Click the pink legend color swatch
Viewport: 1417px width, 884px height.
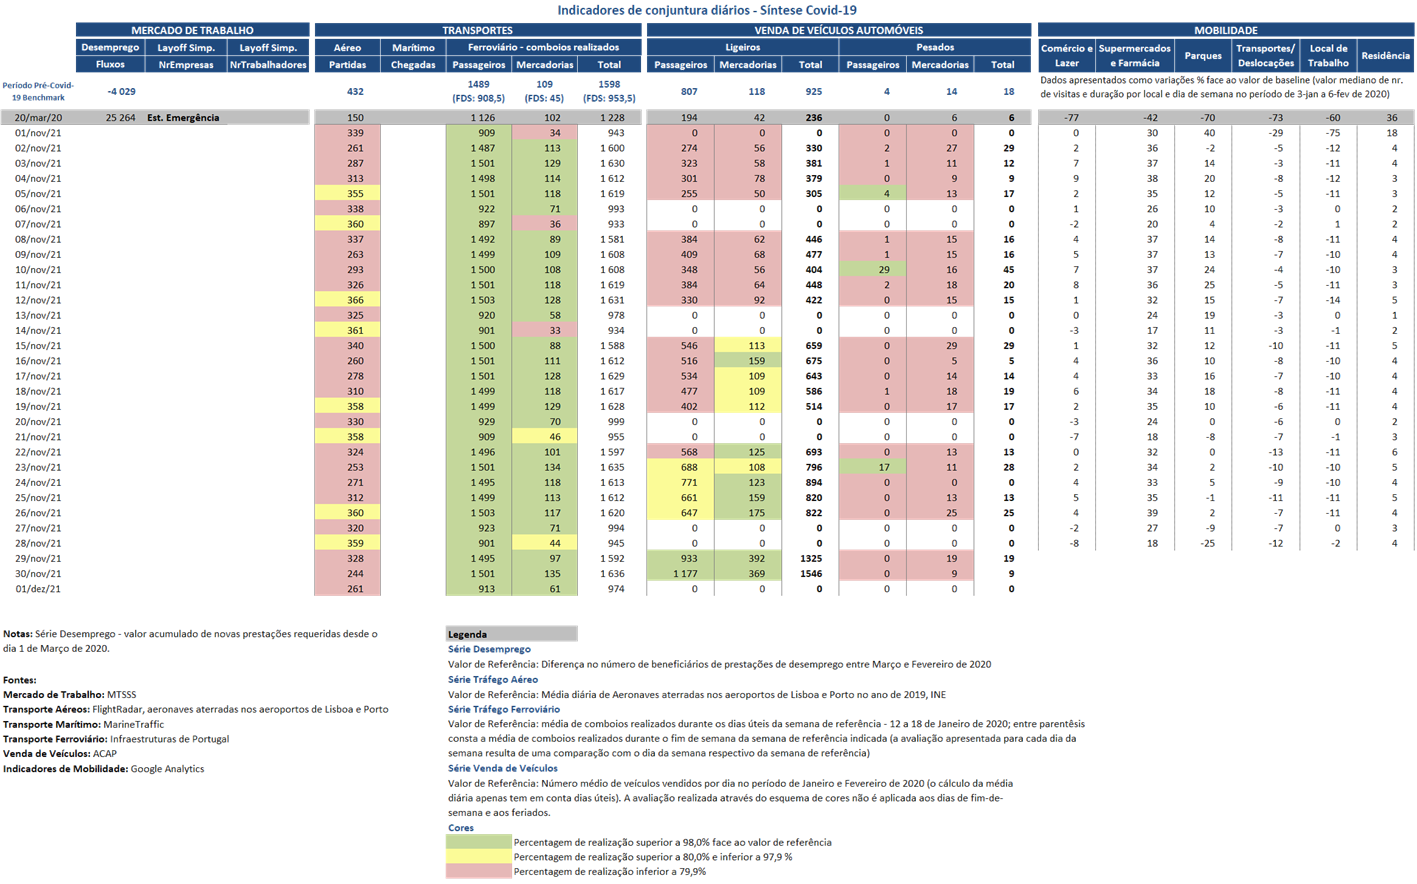[x=478, y=872]
